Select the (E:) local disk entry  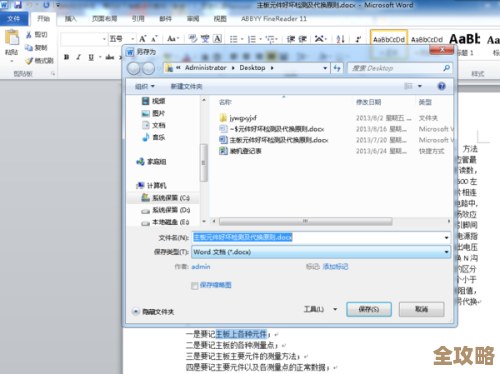tap(165, 222)
